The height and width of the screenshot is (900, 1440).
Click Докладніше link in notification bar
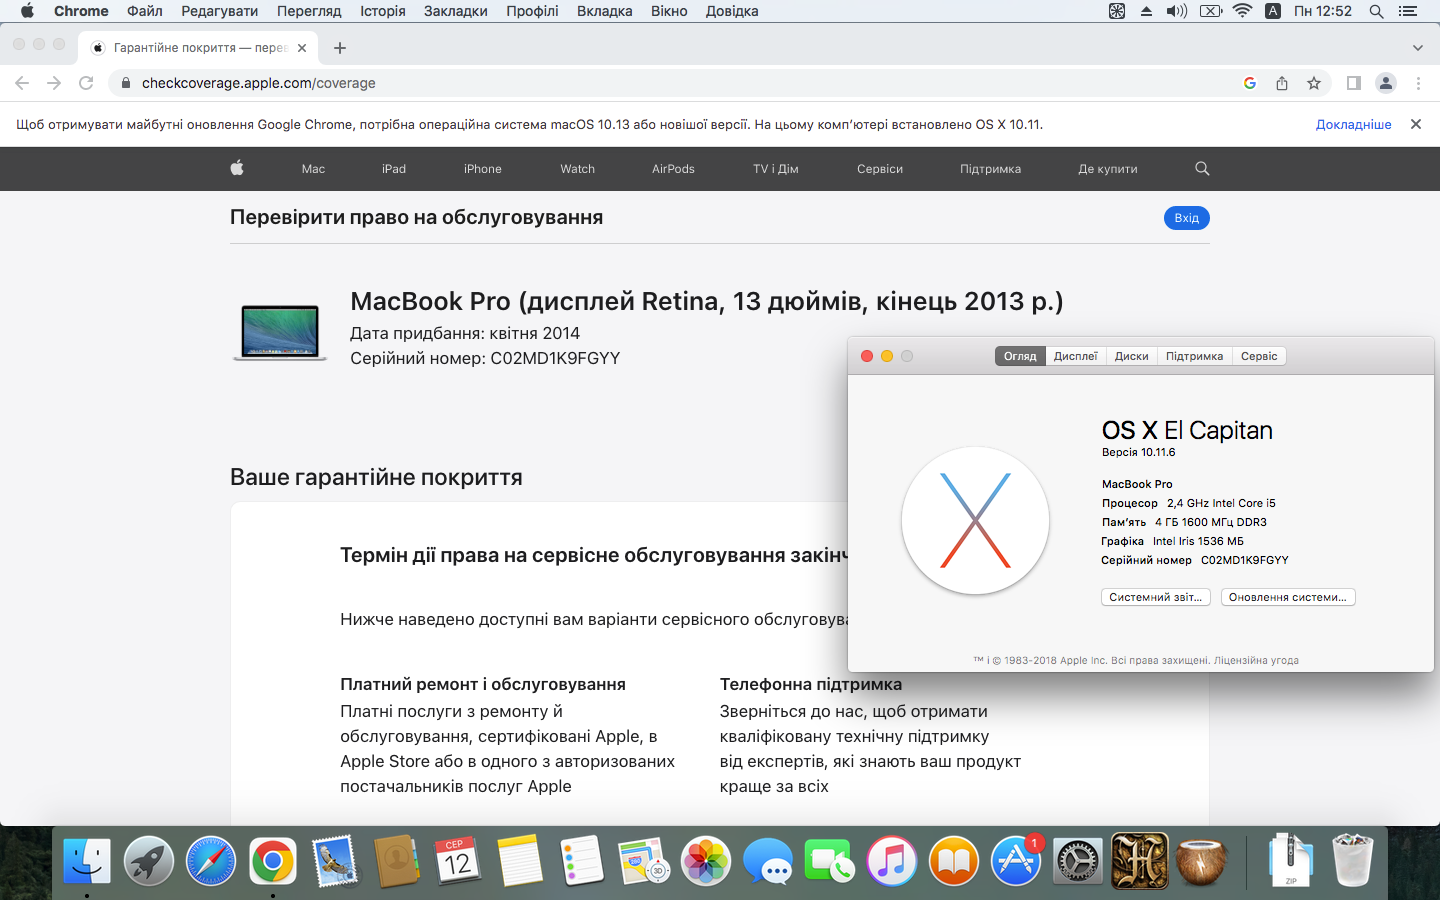(1354, 124)
